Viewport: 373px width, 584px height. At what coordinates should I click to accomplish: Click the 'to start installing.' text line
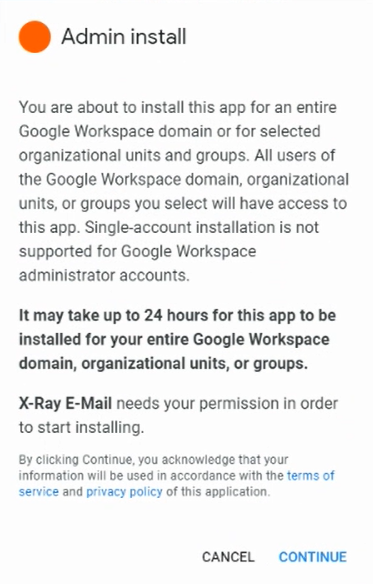point(81,427)
